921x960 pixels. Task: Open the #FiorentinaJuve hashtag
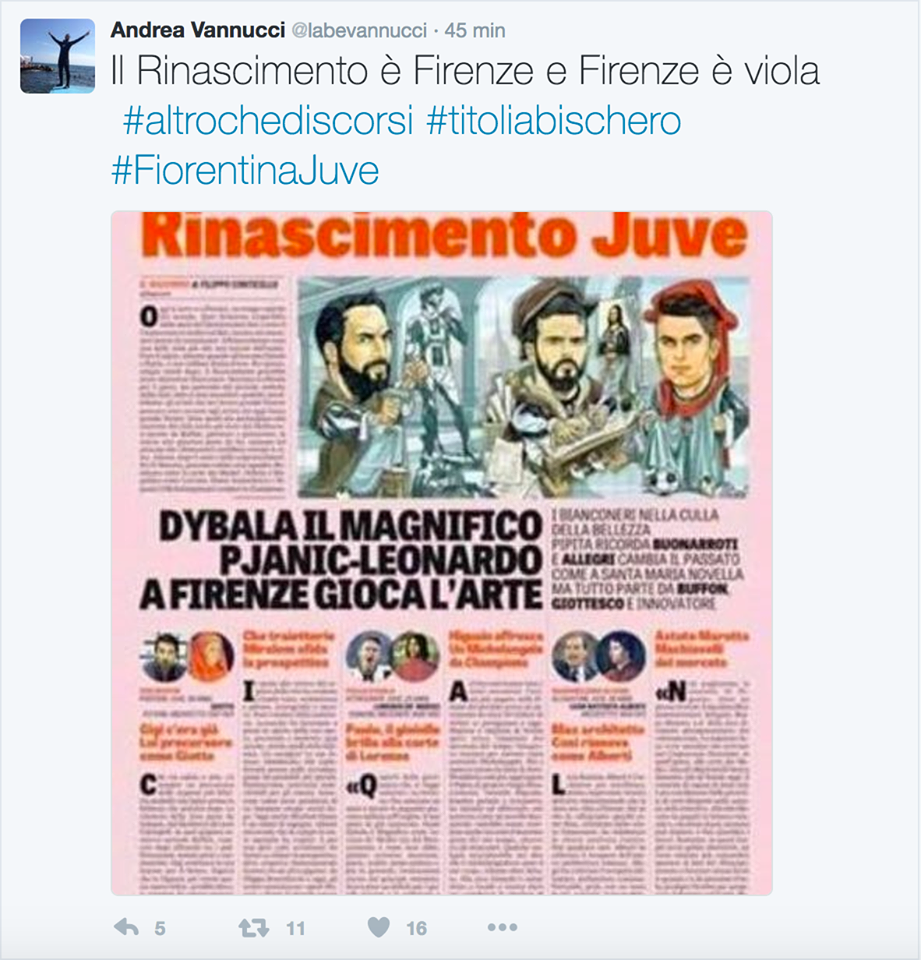click(x=245, y=170)
